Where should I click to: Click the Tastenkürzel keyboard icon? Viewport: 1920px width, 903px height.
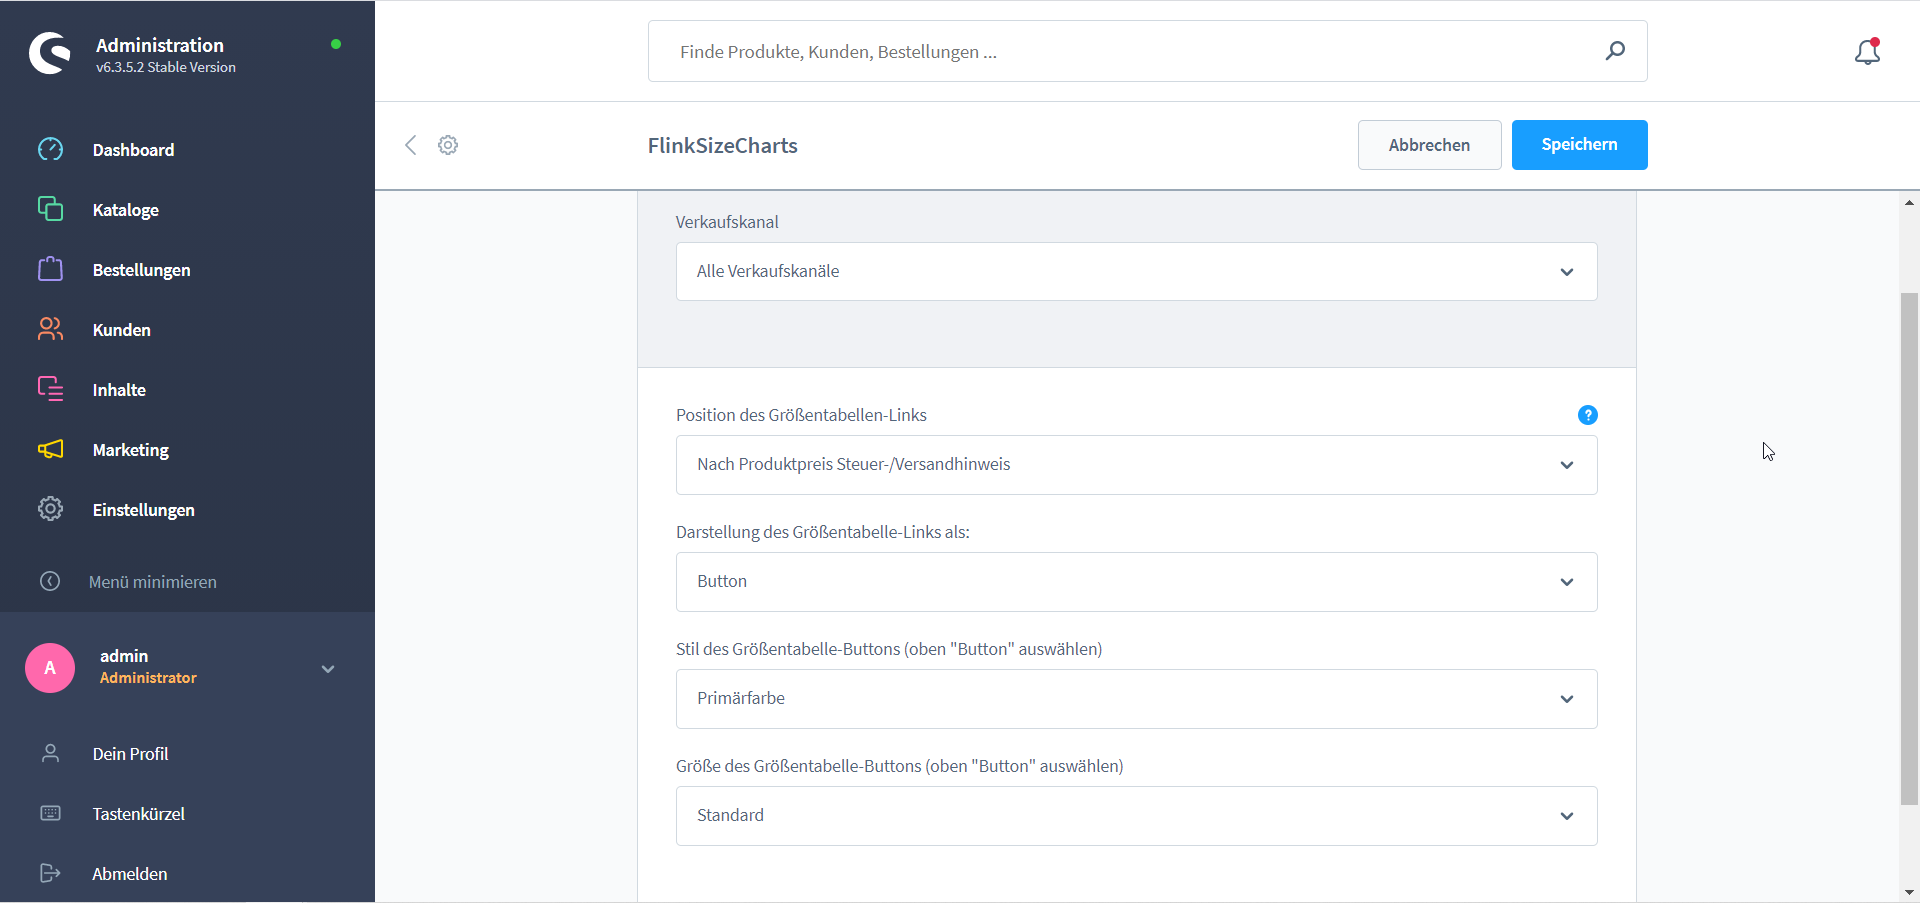tap(50, 813)
